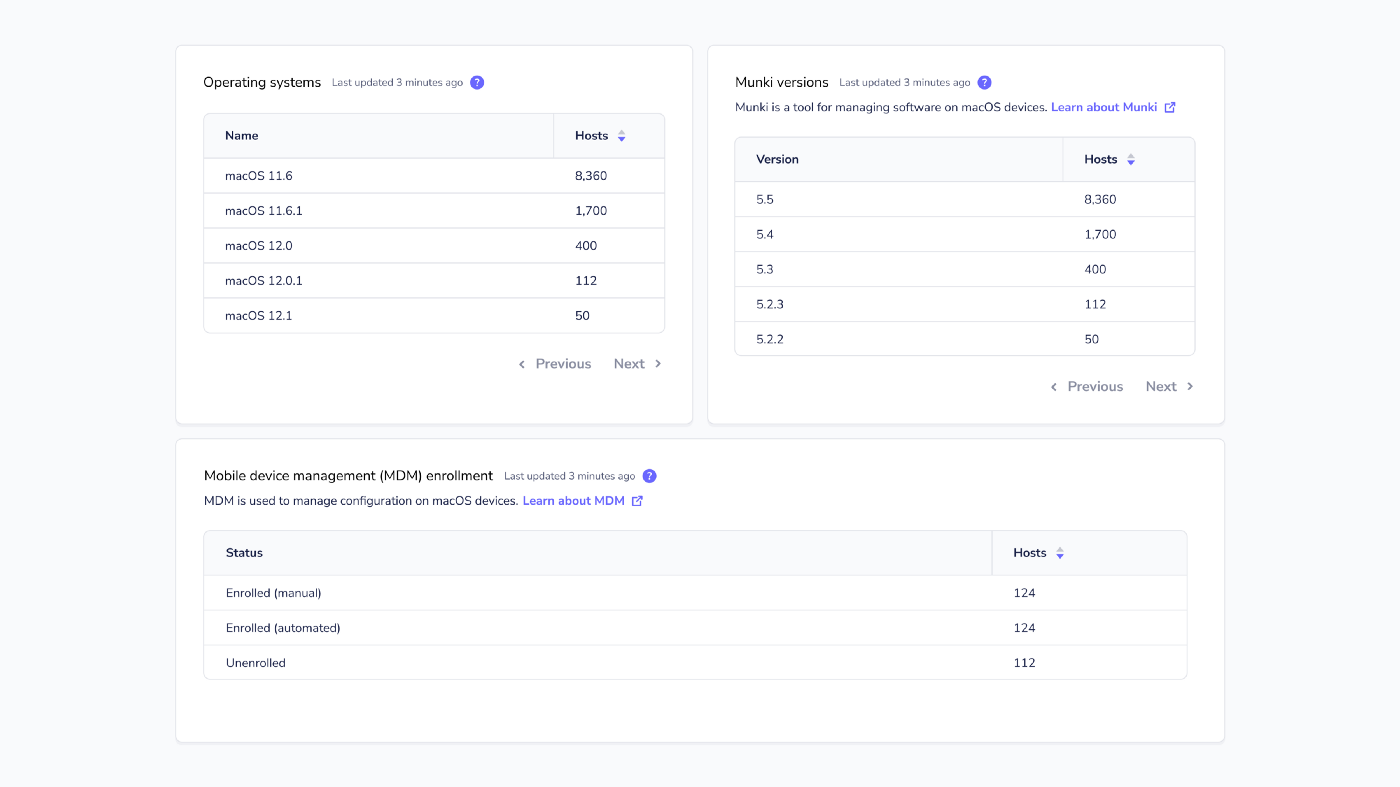This screenshot has width=1400, height=787.
Task: Select the macOS 11.6 row name
Action: coord(258,176)
